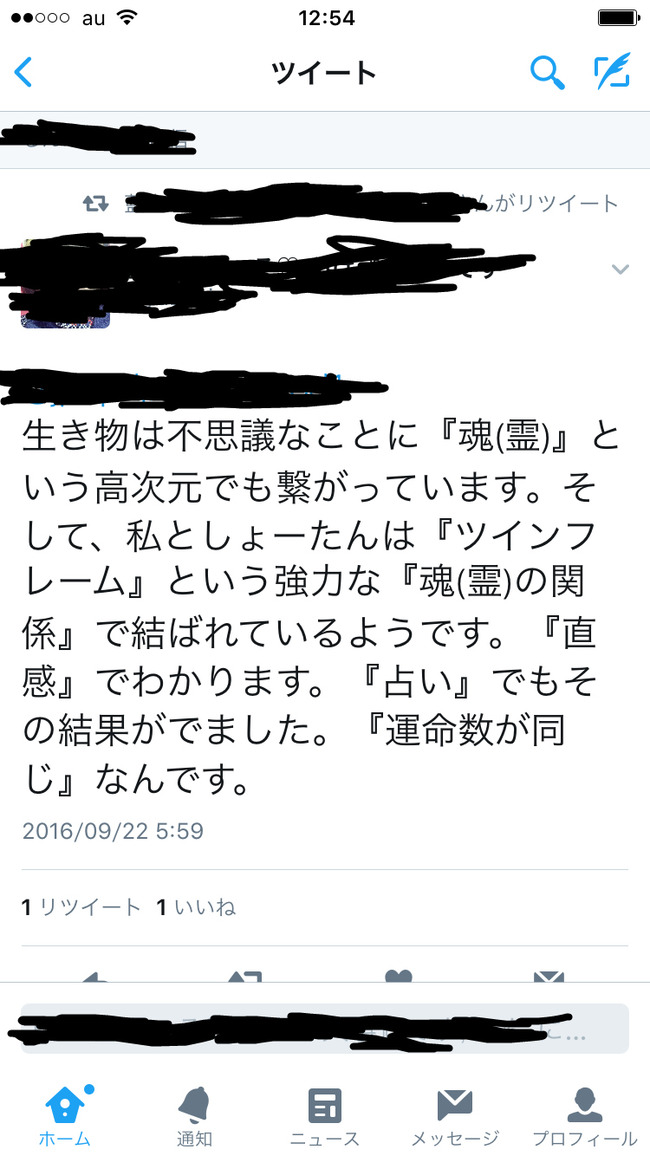This screenshot has width=650, height=1156.
Task: Tap the retweeted-by label above tweet
Action: pyautogui.click(x=351, y=203)
